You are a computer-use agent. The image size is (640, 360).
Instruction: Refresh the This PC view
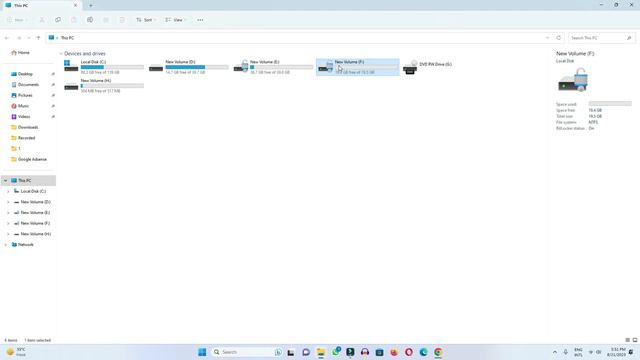click(x=559, y=38)
